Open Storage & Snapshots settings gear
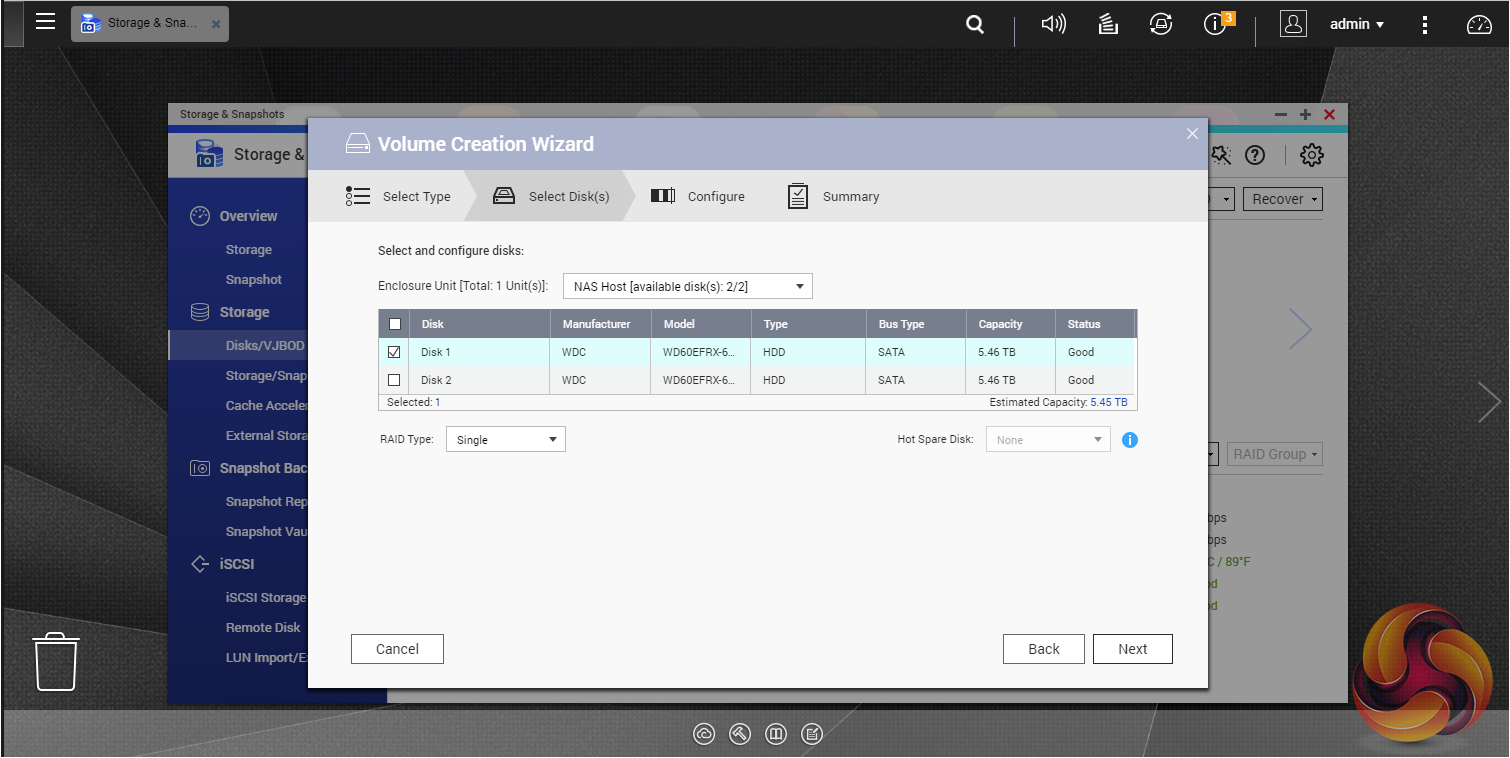This screenshot has height=758, width=1510. coord(1311,155)
